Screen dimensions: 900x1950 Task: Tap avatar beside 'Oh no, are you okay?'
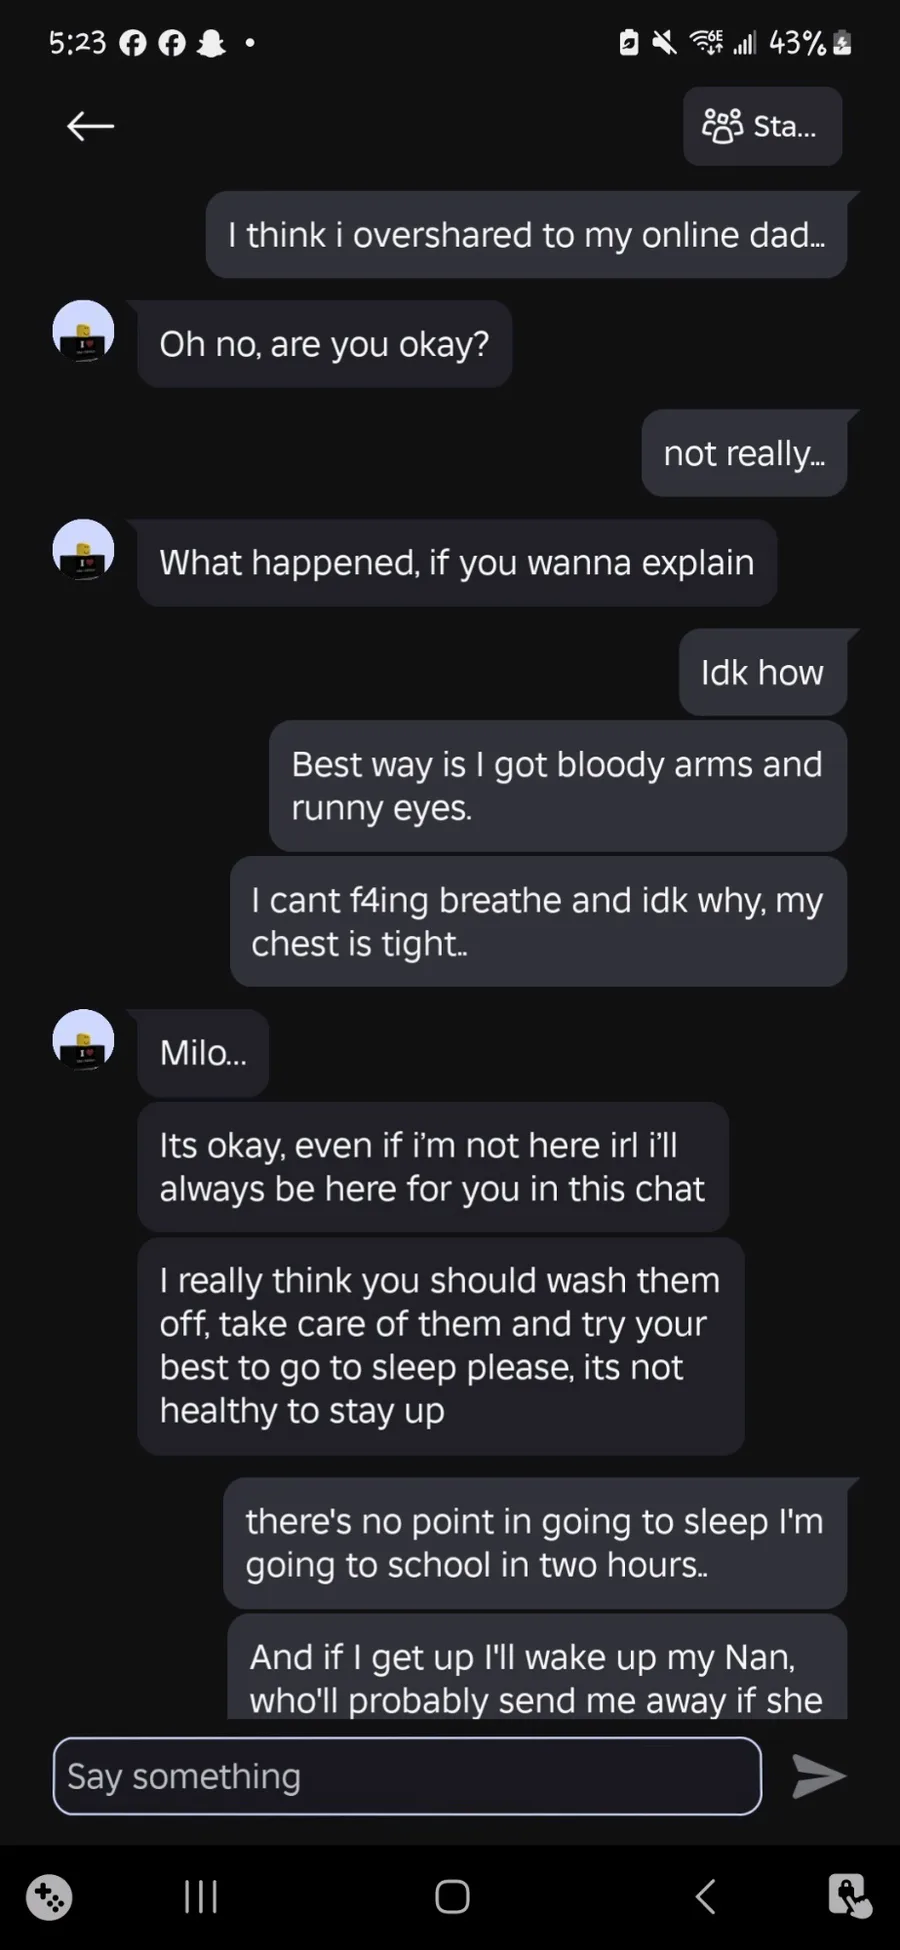(83, 331)
